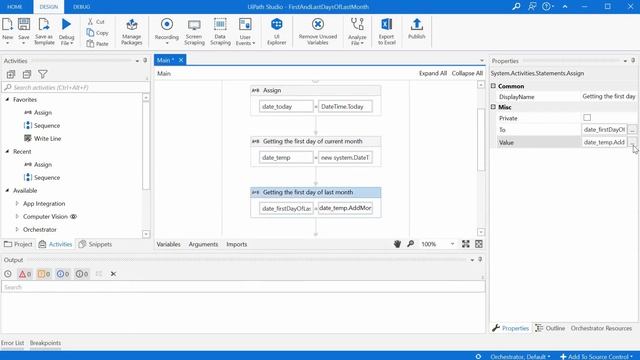The width and height of the screenshot is (640, 360).
Task: Click the Cut command
Action: 96,22
